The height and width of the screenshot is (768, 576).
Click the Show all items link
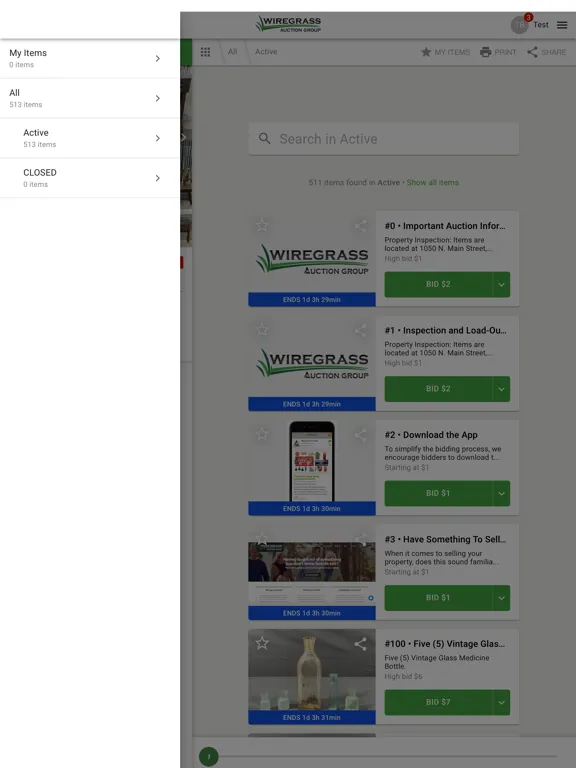pyautogui.click(x=432, y=182)
